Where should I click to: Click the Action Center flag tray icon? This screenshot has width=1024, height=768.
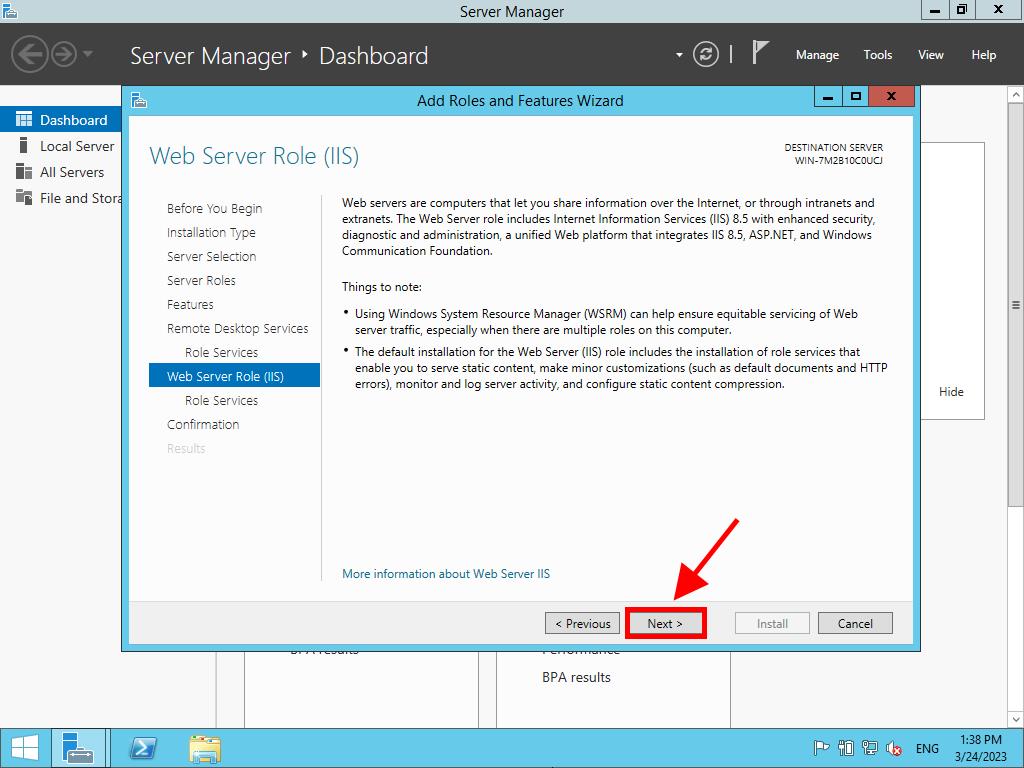tap(821, 748)
